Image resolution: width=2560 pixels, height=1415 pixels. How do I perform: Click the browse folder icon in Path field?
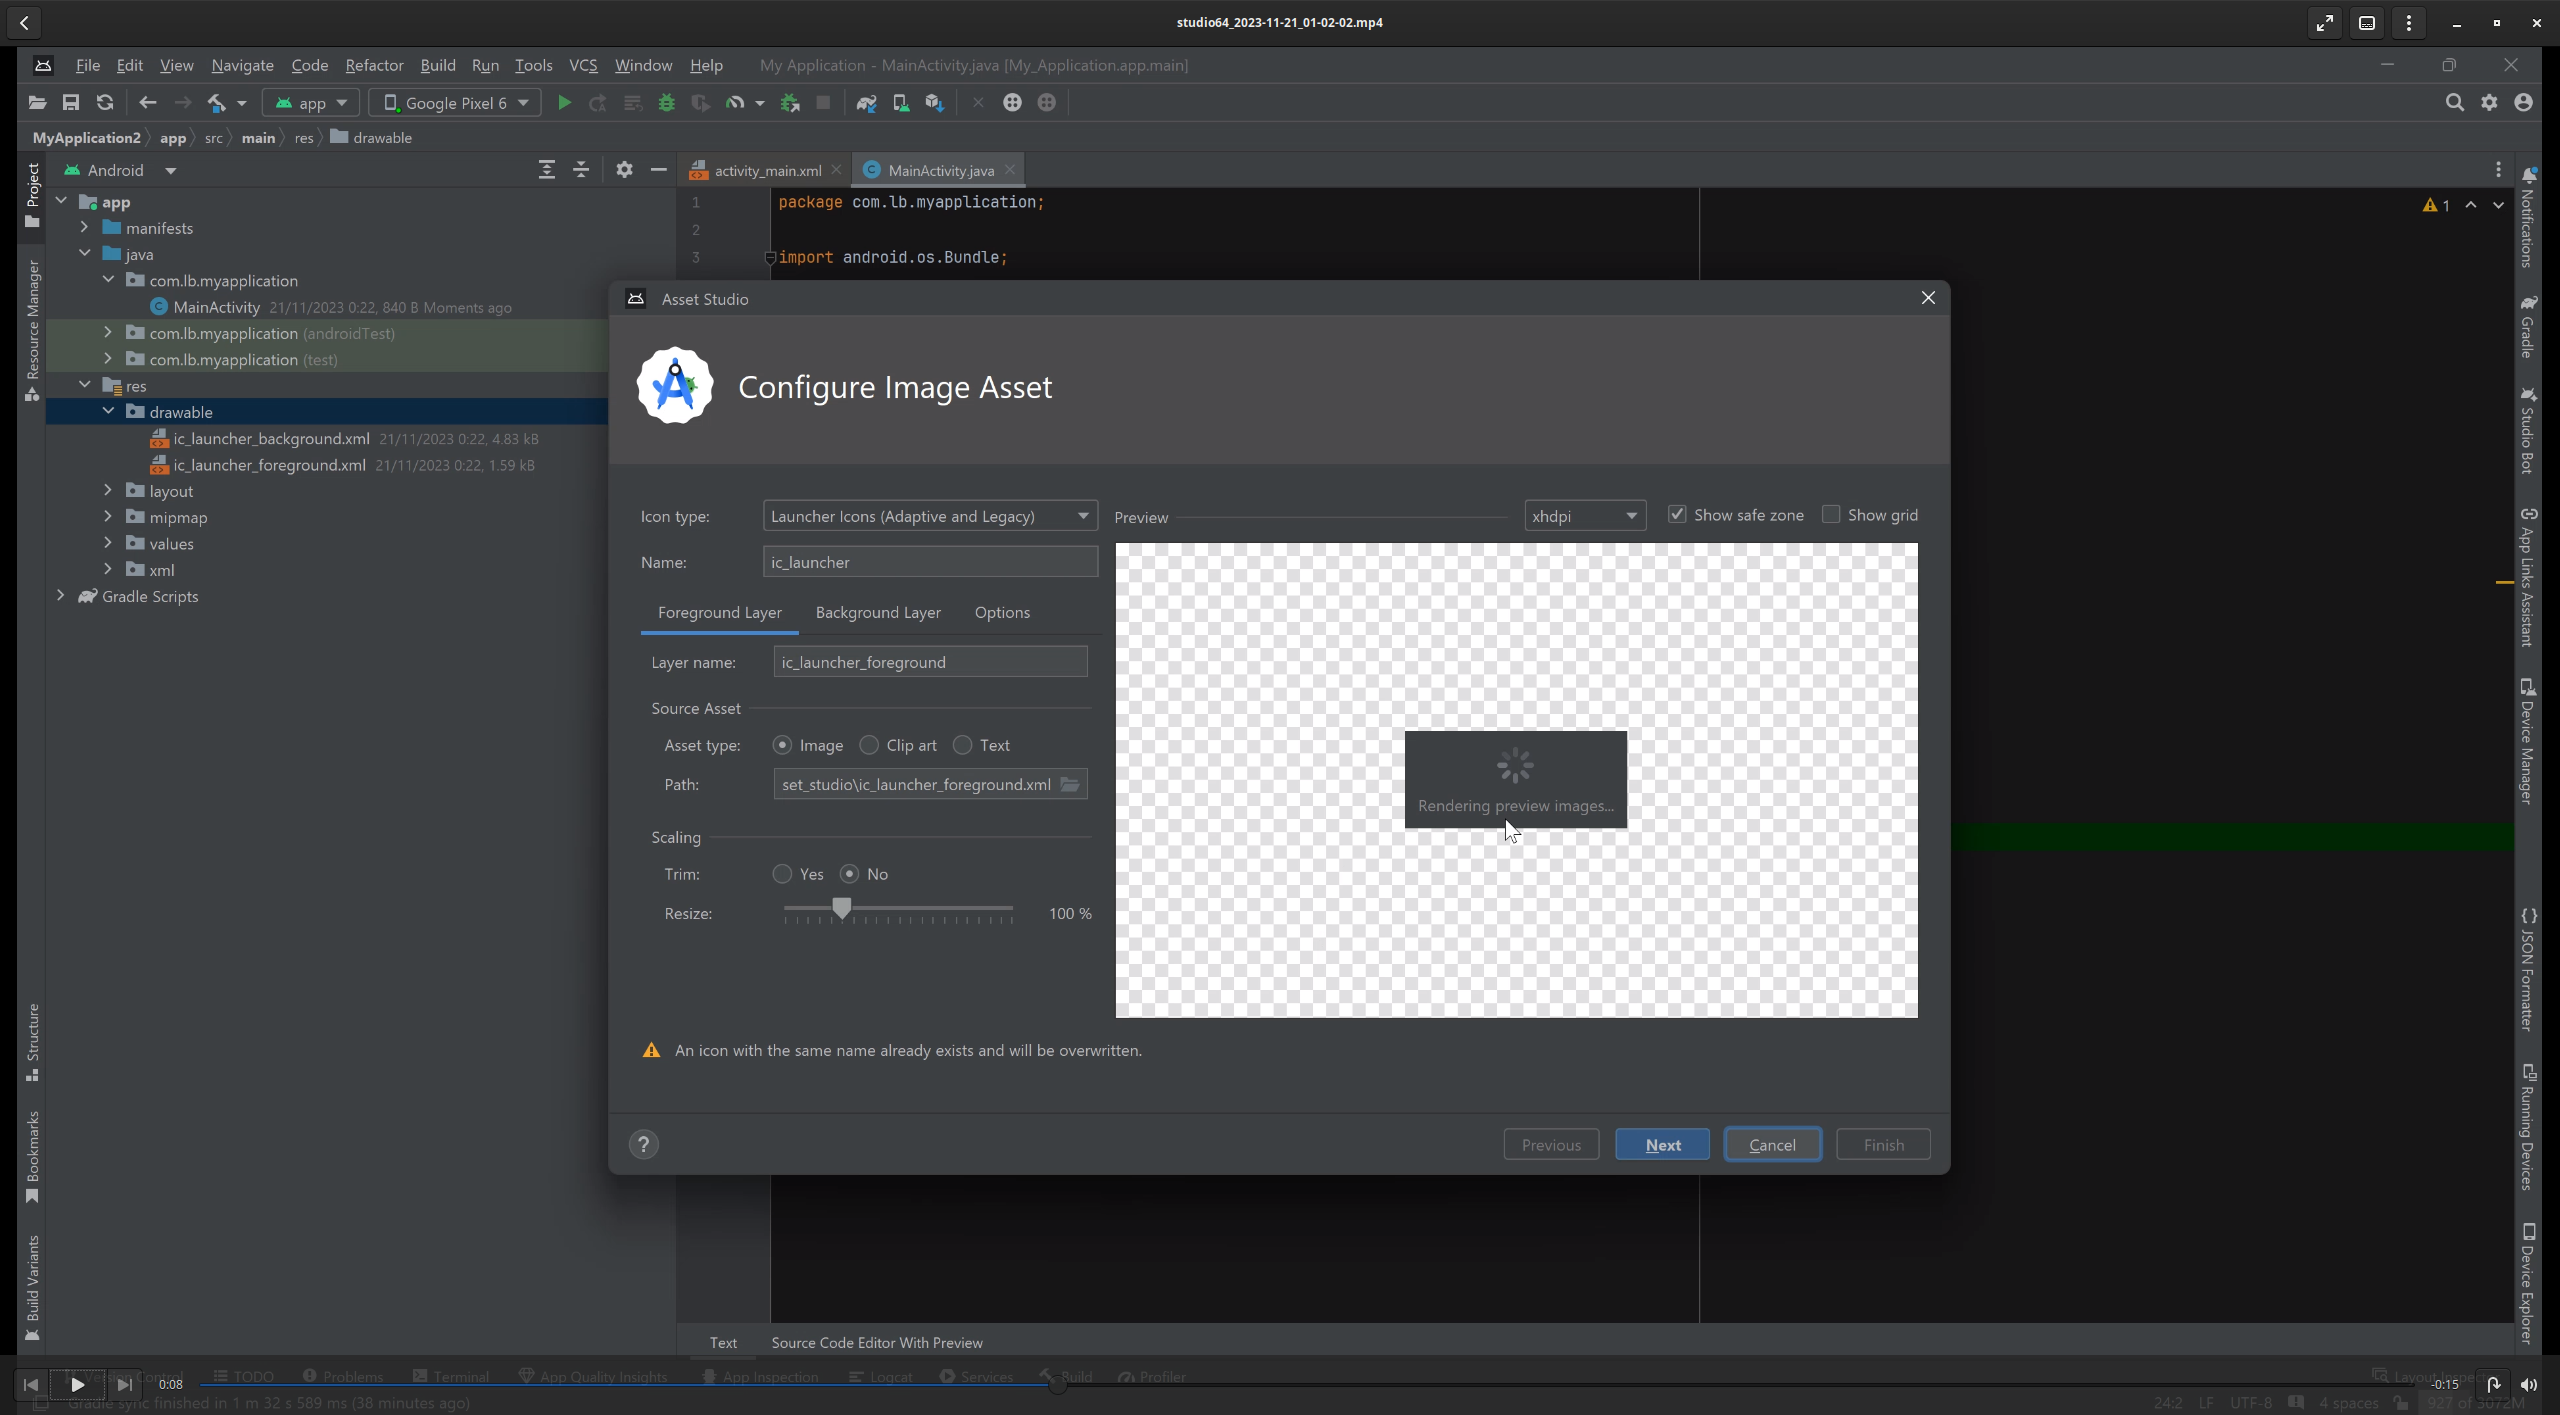point(1070,784)
